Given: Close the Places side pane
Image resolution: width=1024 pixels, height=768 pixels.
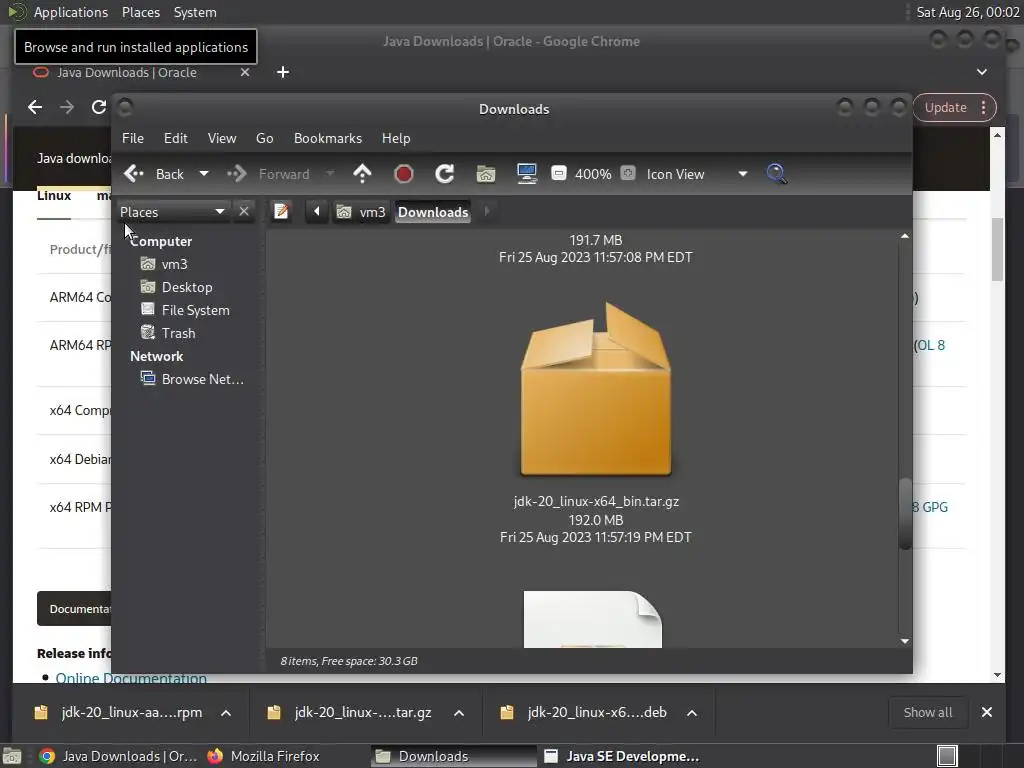Looking at the screenshot, I should coord(244,212).
